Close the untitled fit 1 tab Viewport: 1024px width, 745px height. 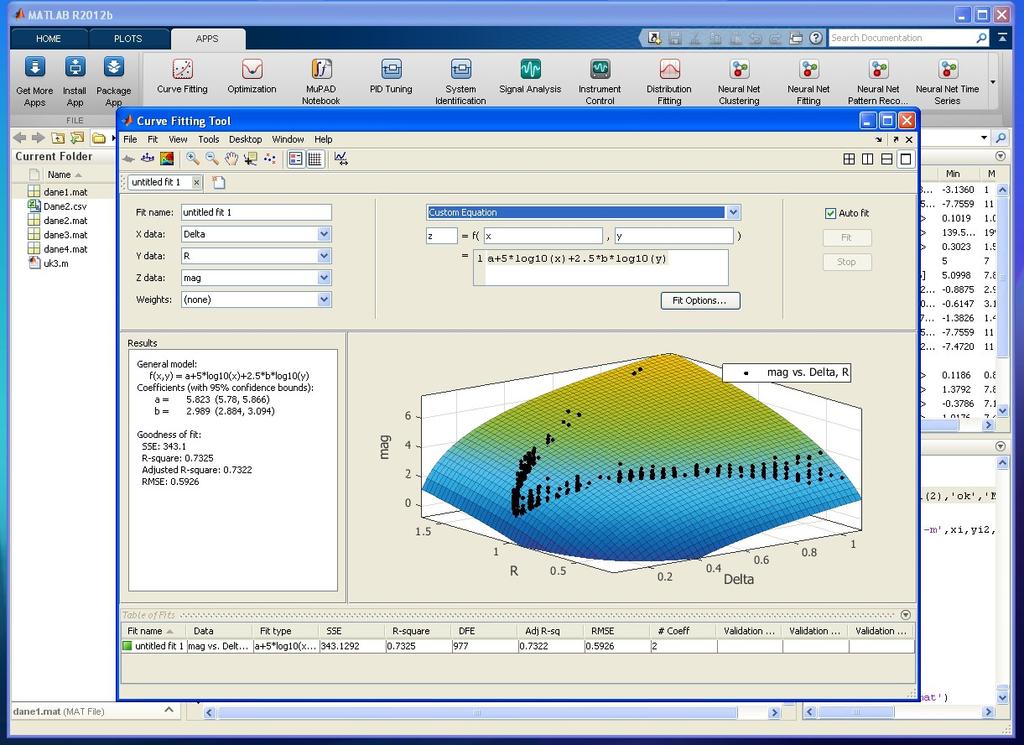(x=196, y=182)
